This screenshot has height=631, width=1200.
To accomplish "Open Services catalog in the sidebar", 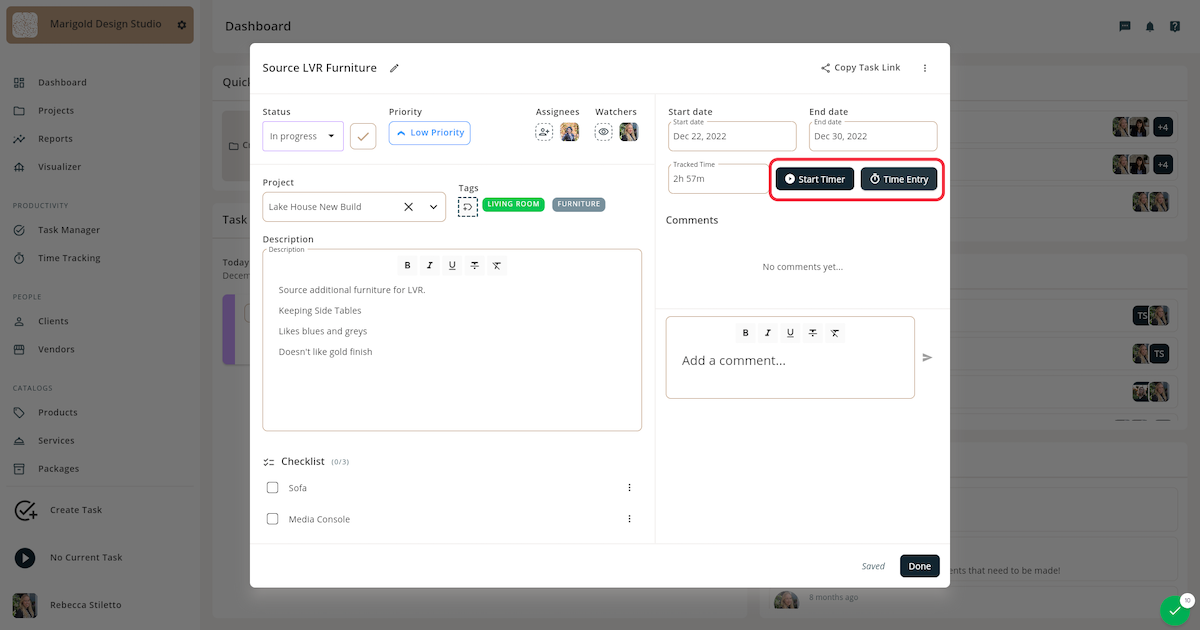I will [x=56, y=441].
